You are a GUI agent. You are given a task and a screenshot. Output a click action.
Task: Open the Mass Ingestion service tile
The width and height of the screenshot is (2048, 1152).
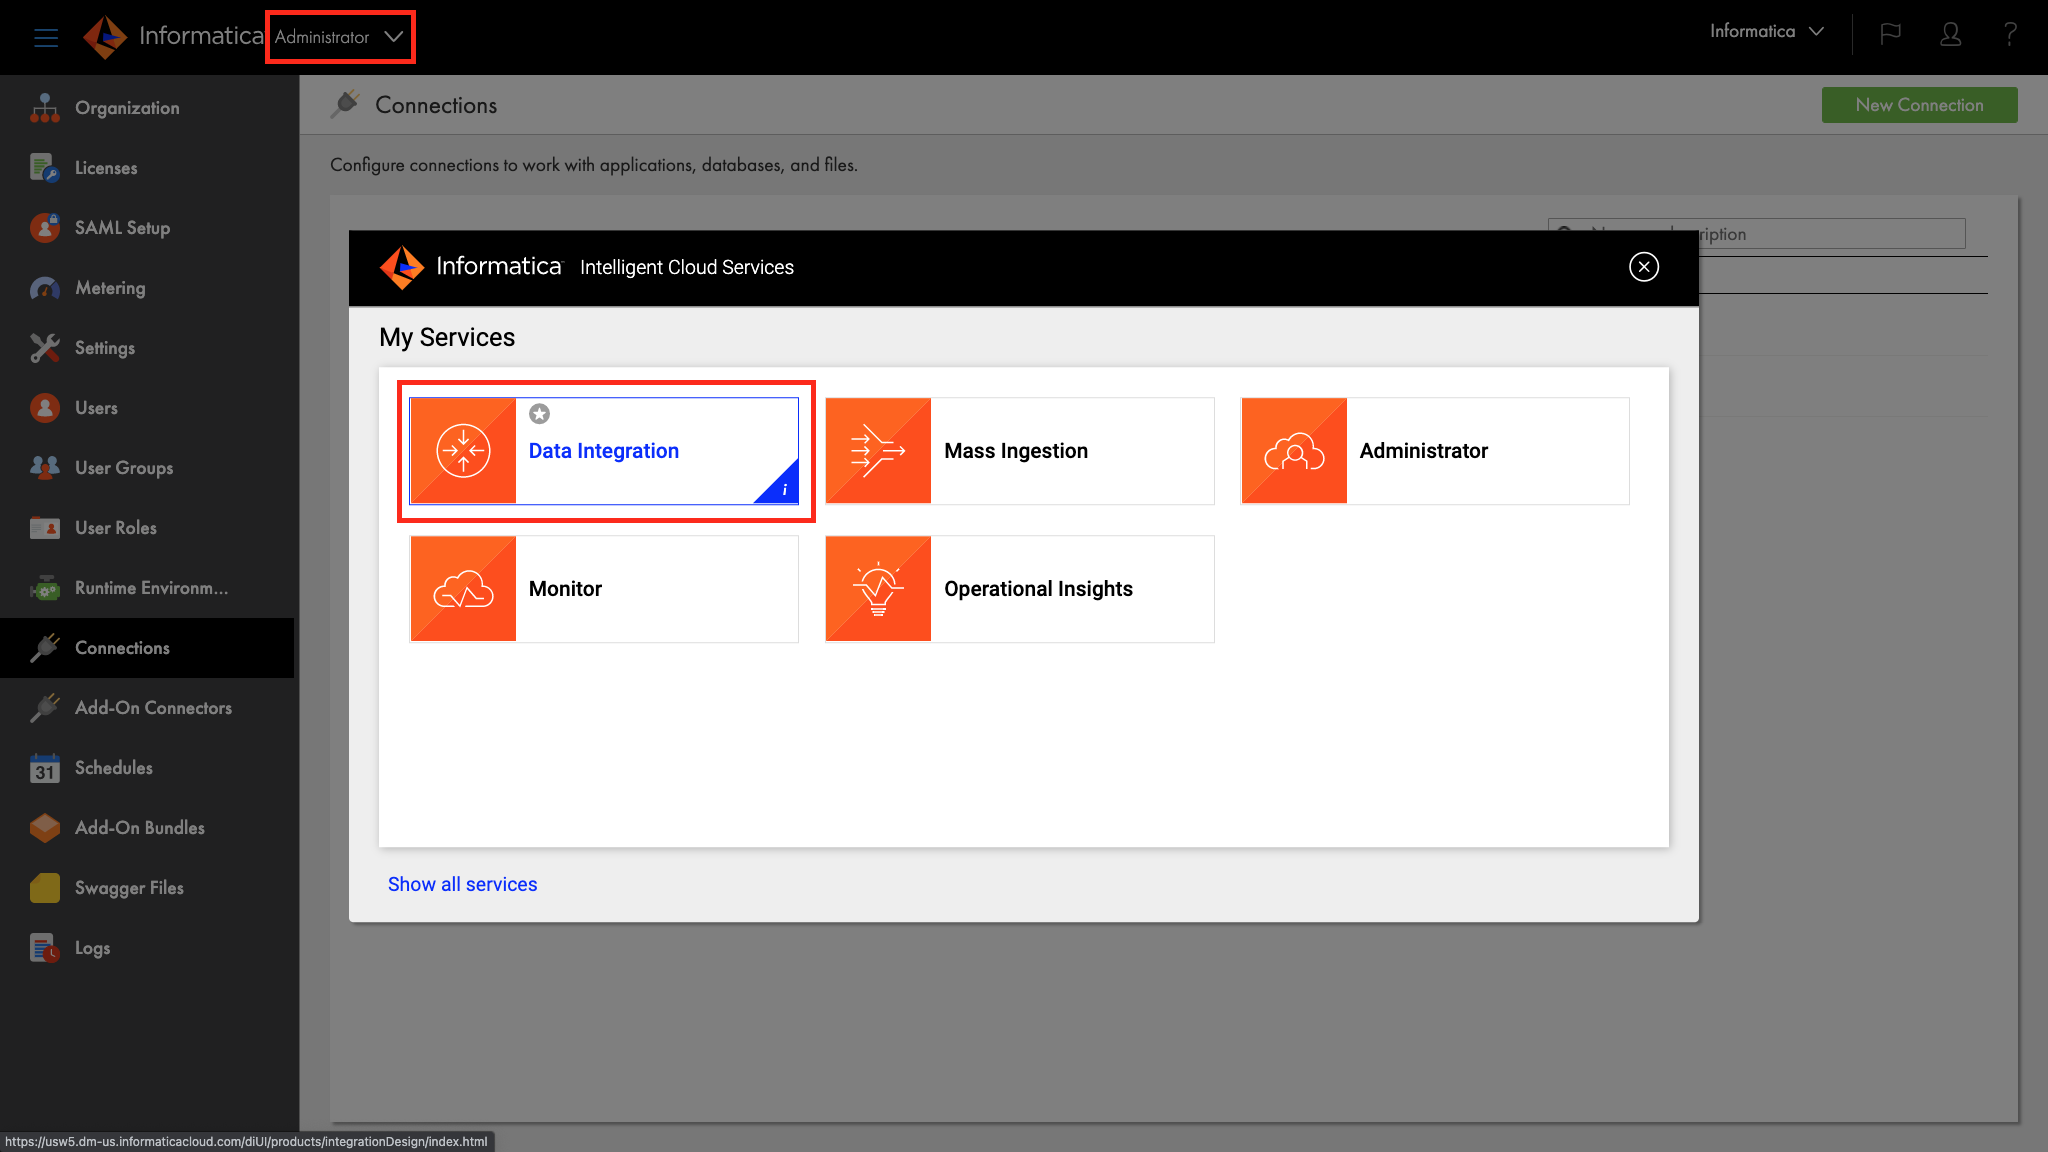[x=1019, y=451]
